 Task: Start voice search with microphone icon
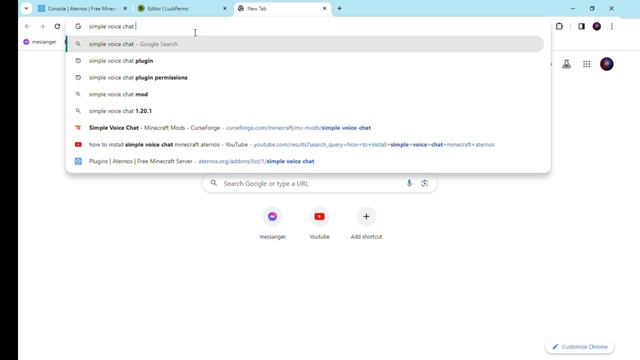coord(409,184)
